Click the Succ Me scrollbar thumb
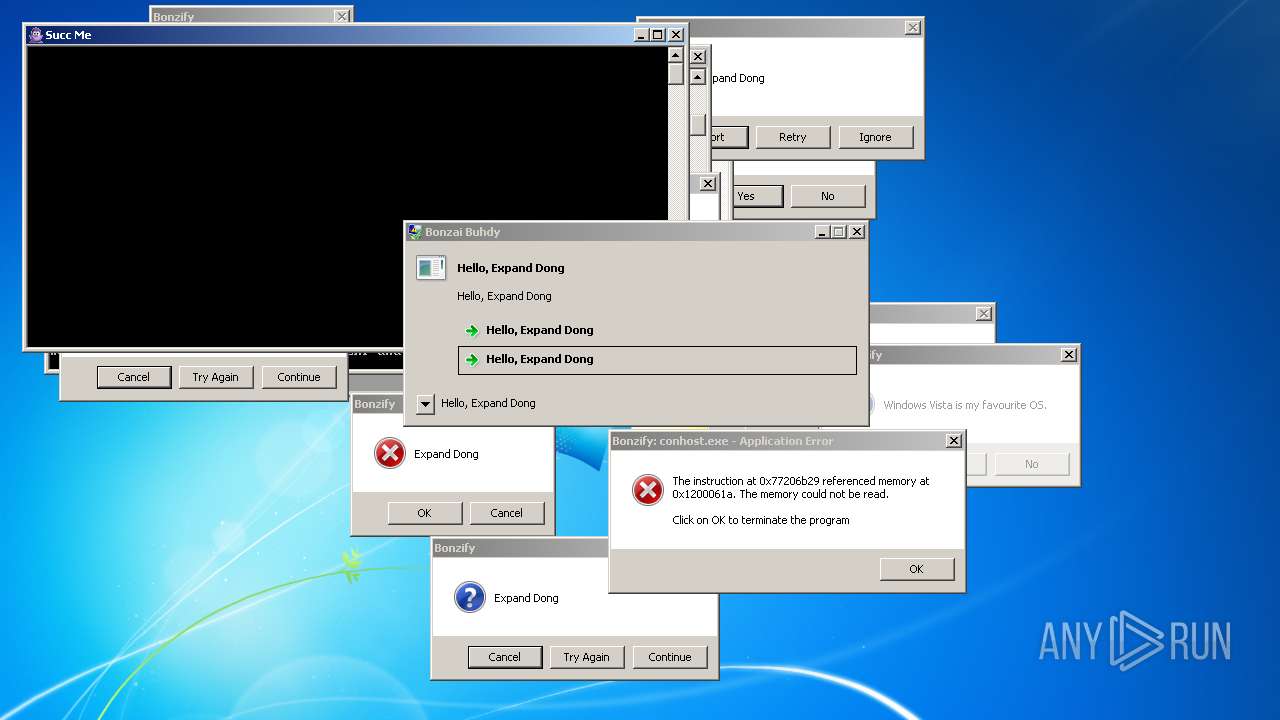This screenshot has height=720, width=1280. (676, 75)
